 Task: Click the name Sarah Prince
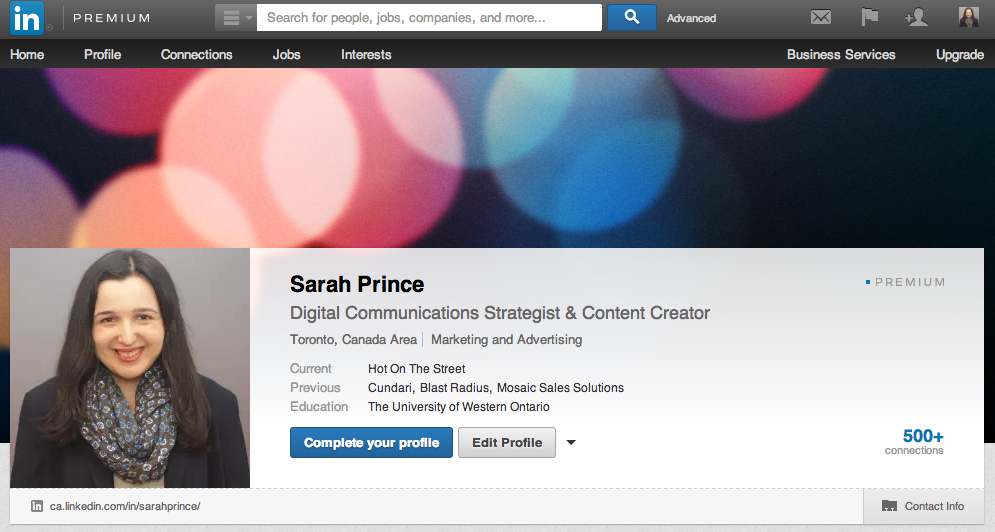(357, 284)
